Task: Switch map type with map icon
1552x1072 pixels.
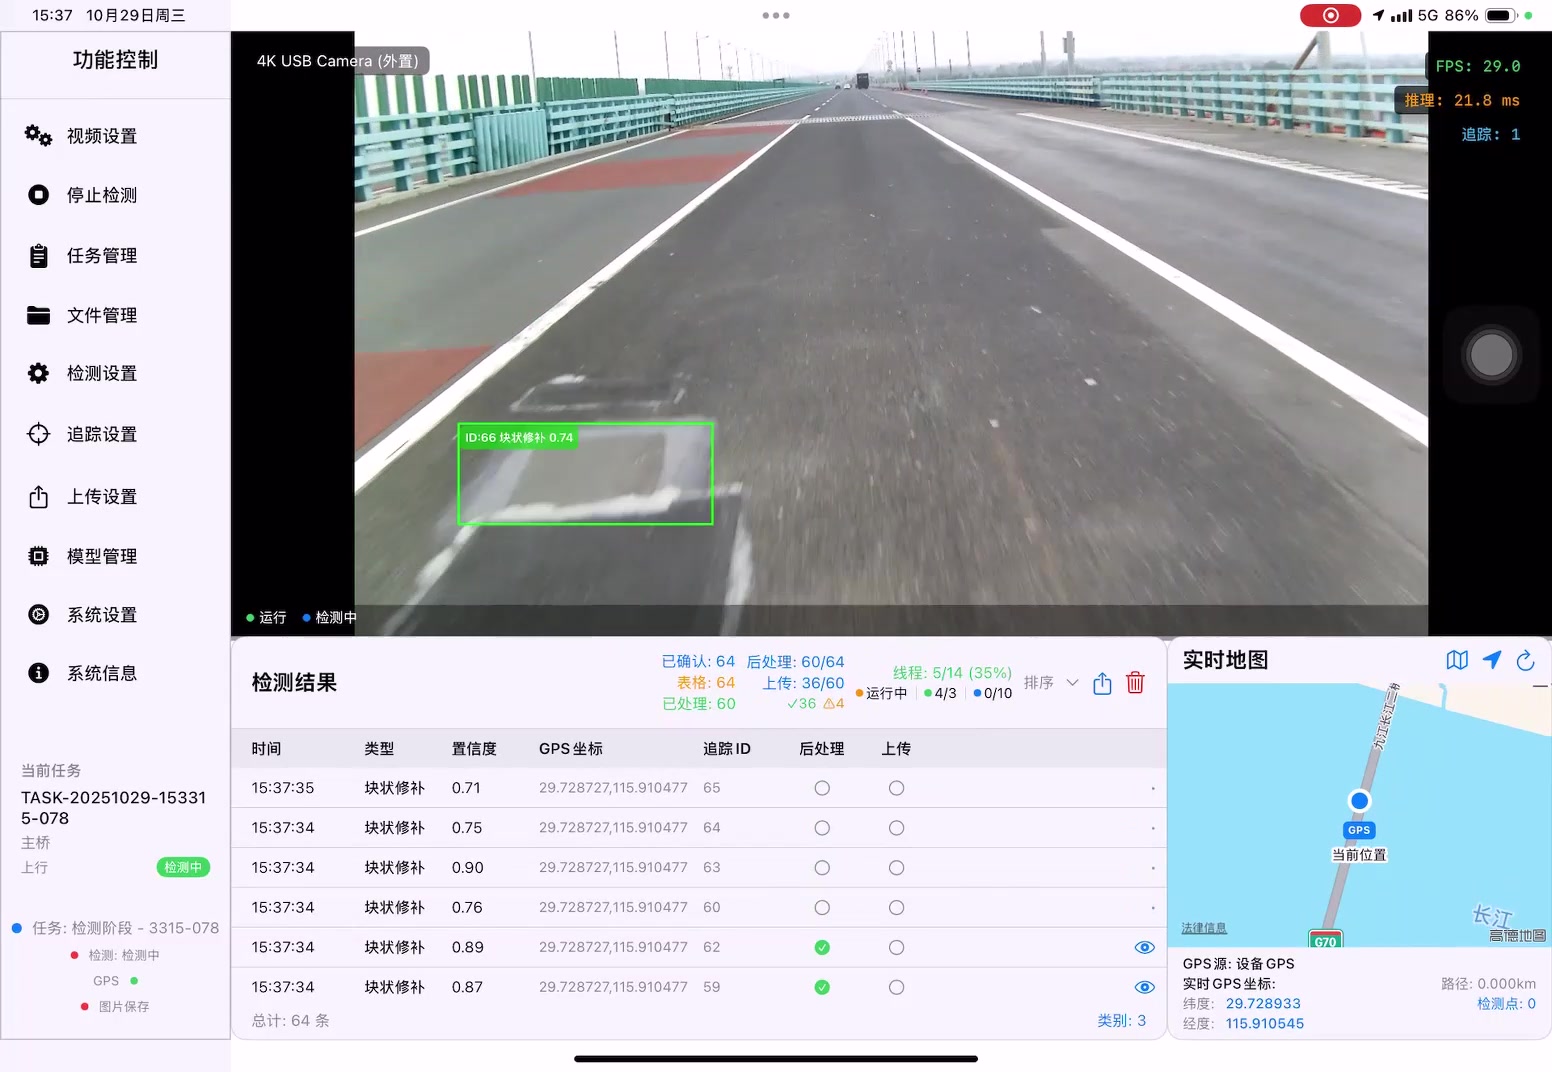Action: [1457, 660]
